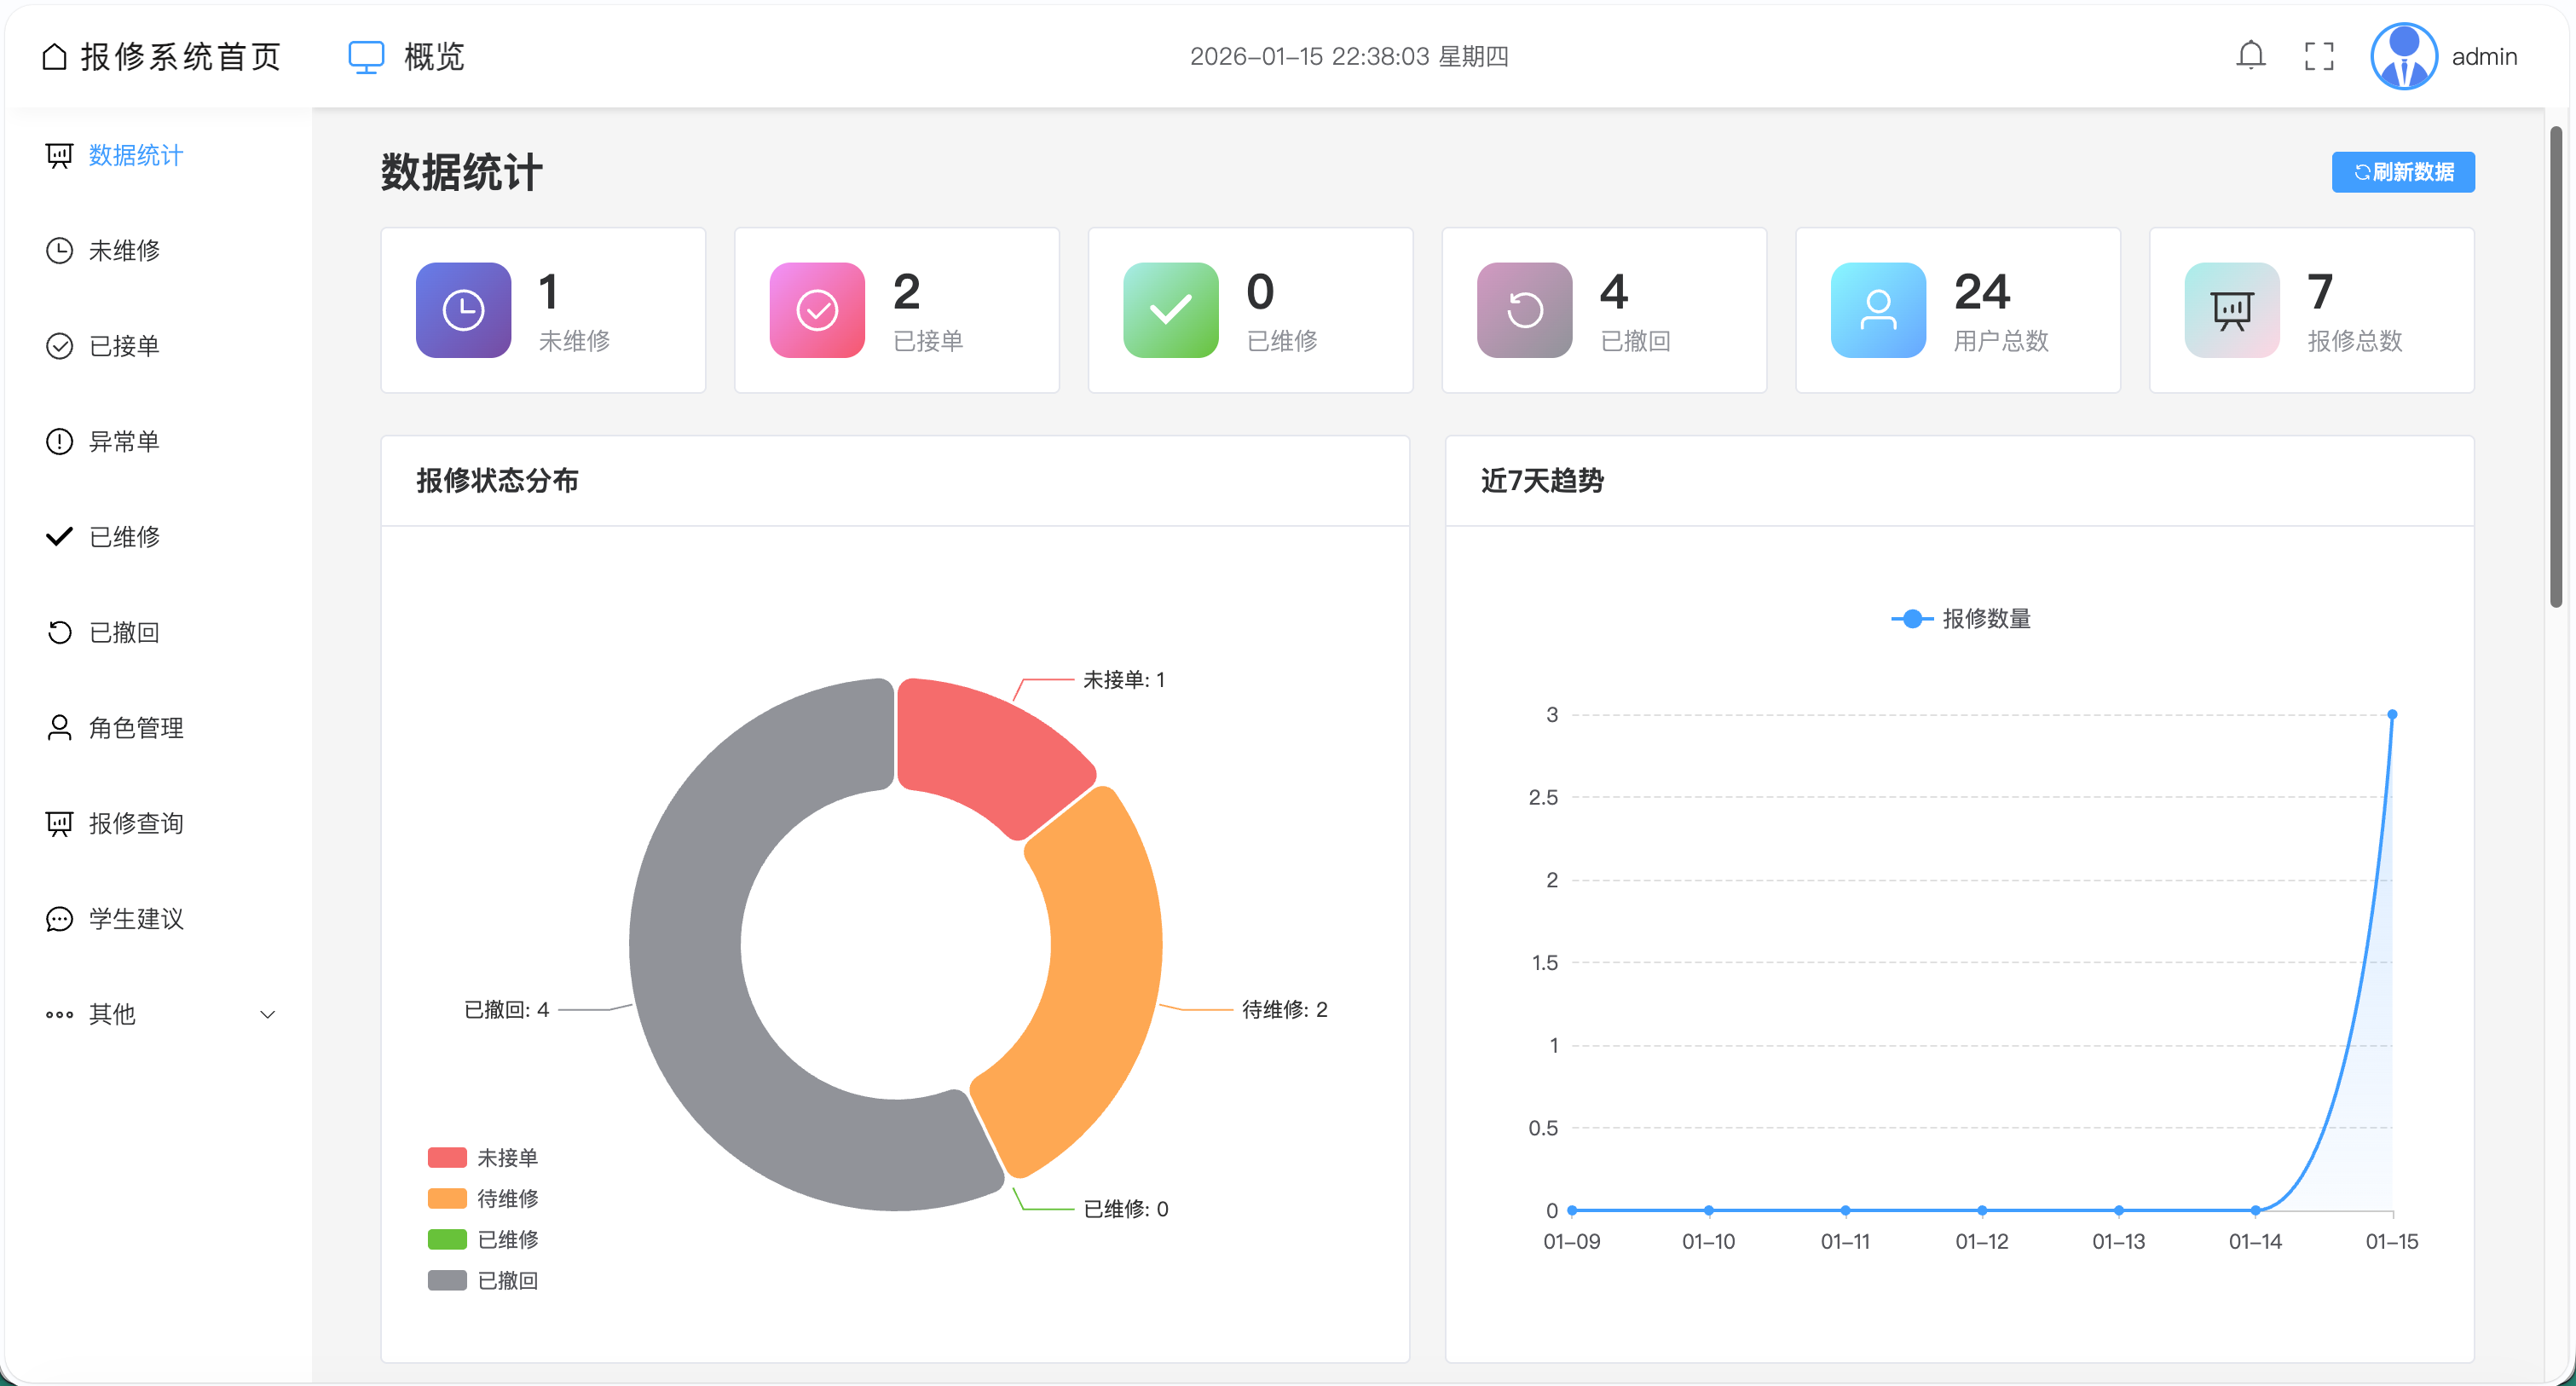Click the 刷新数据 button

click(x=2402, y=172)
